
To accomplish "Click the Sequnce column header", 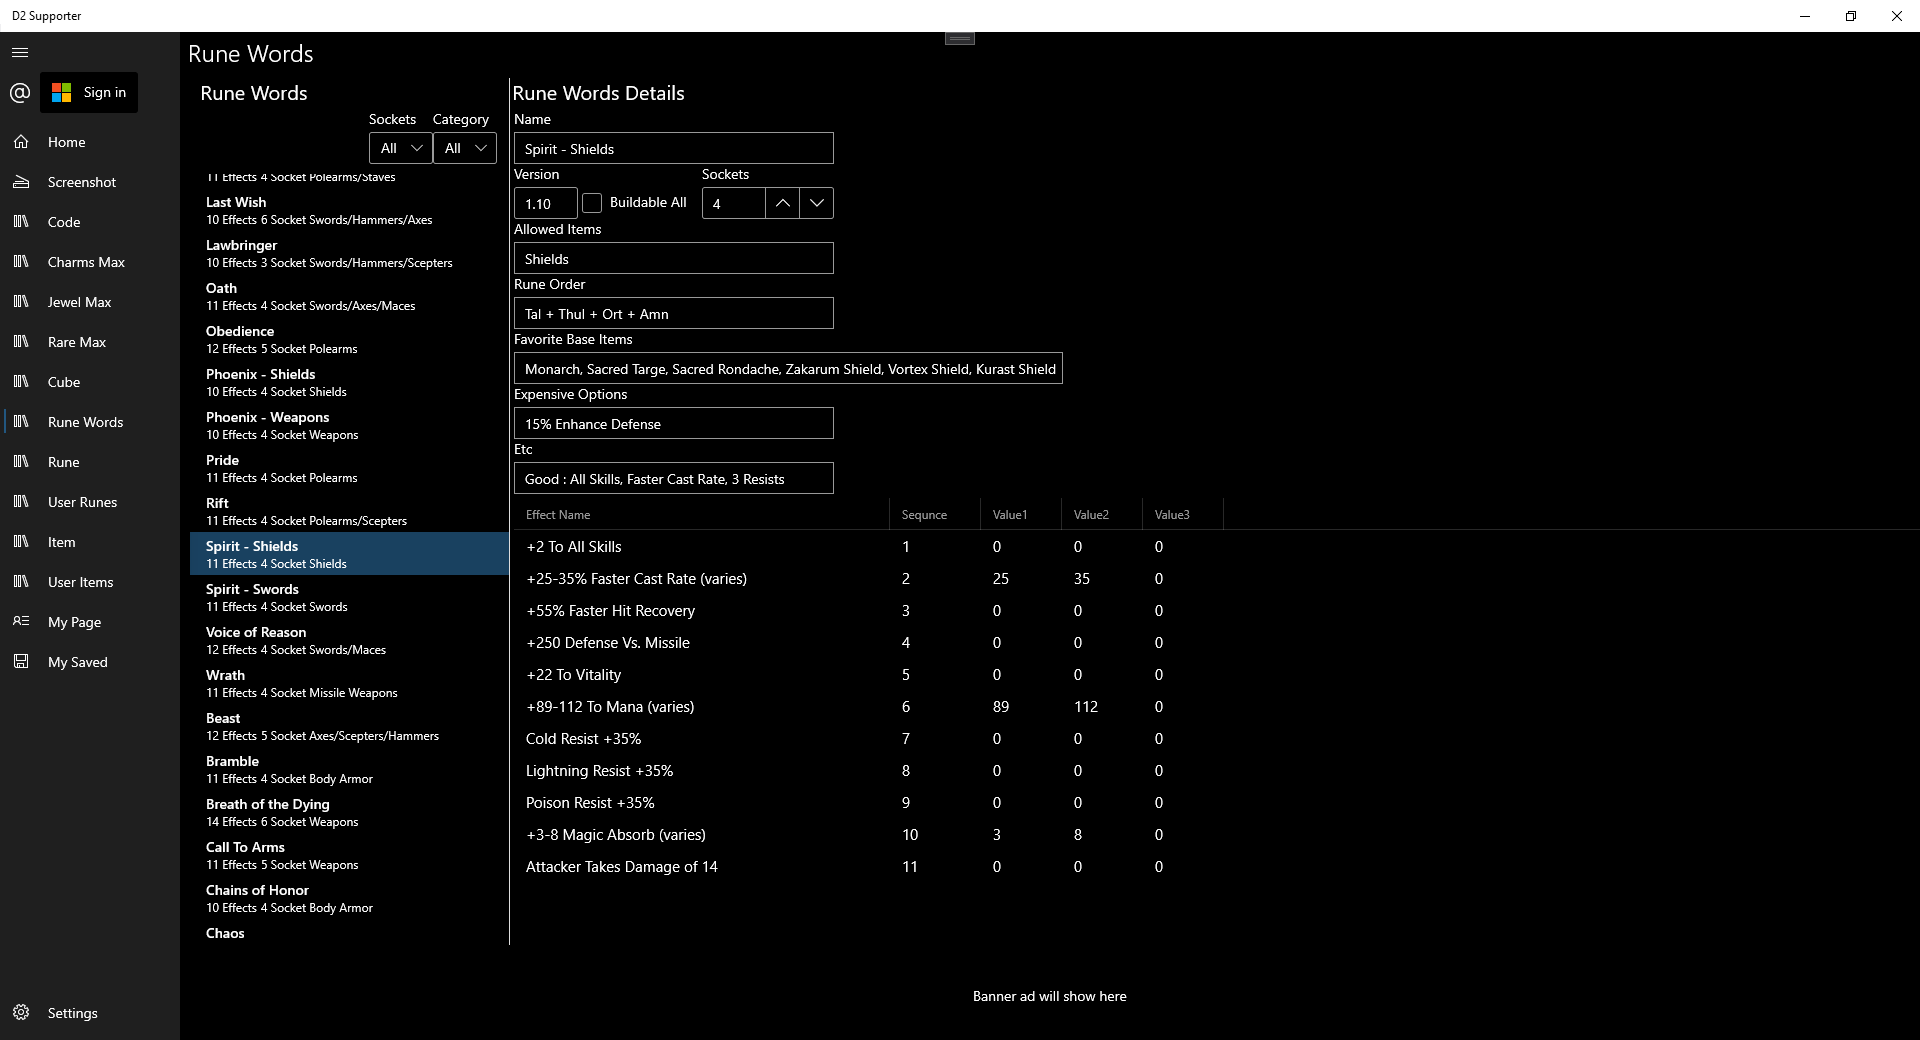I will [934, 514].
